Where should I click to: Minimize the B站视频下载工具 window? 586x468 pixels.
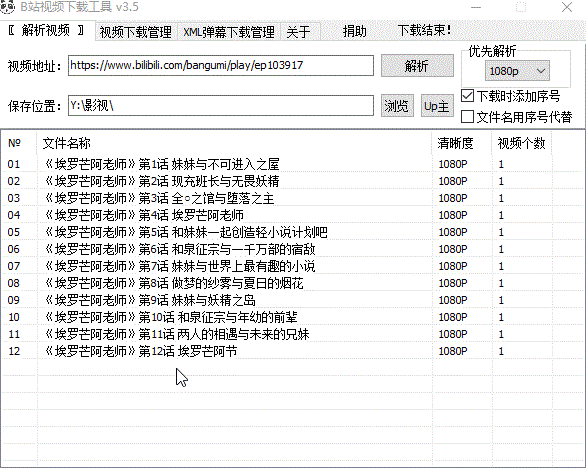[x=476, y=7]
